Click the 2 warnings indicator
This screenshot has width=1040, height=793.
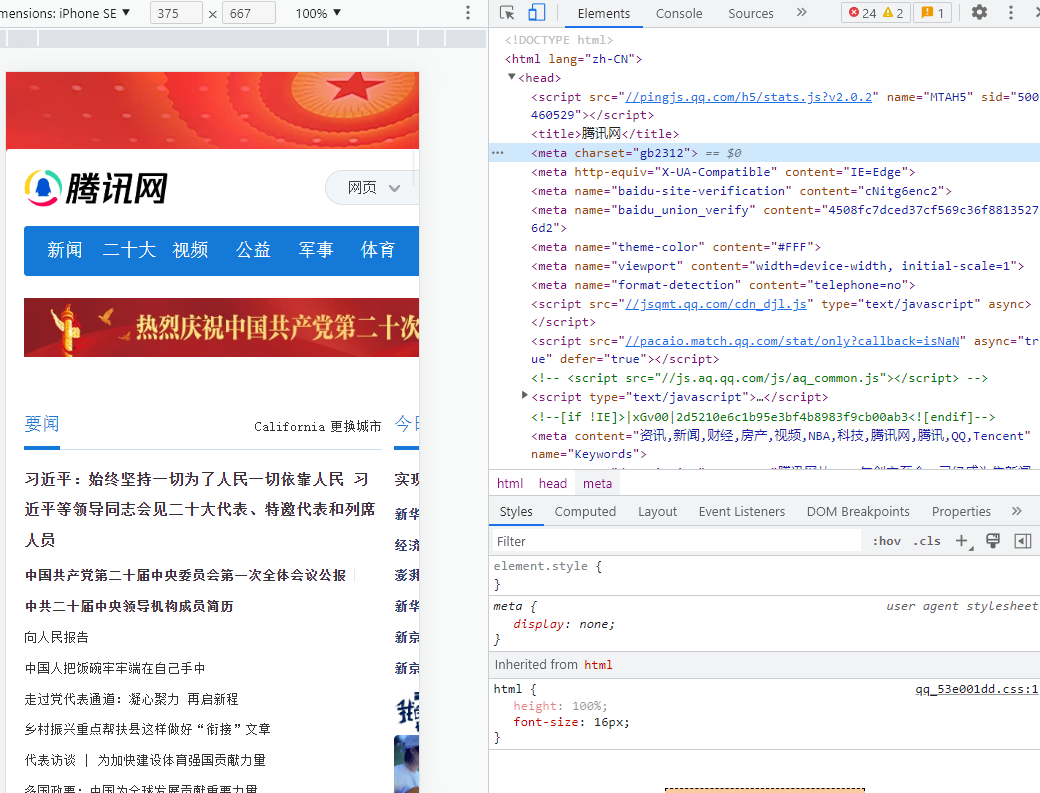coord(893,13)
